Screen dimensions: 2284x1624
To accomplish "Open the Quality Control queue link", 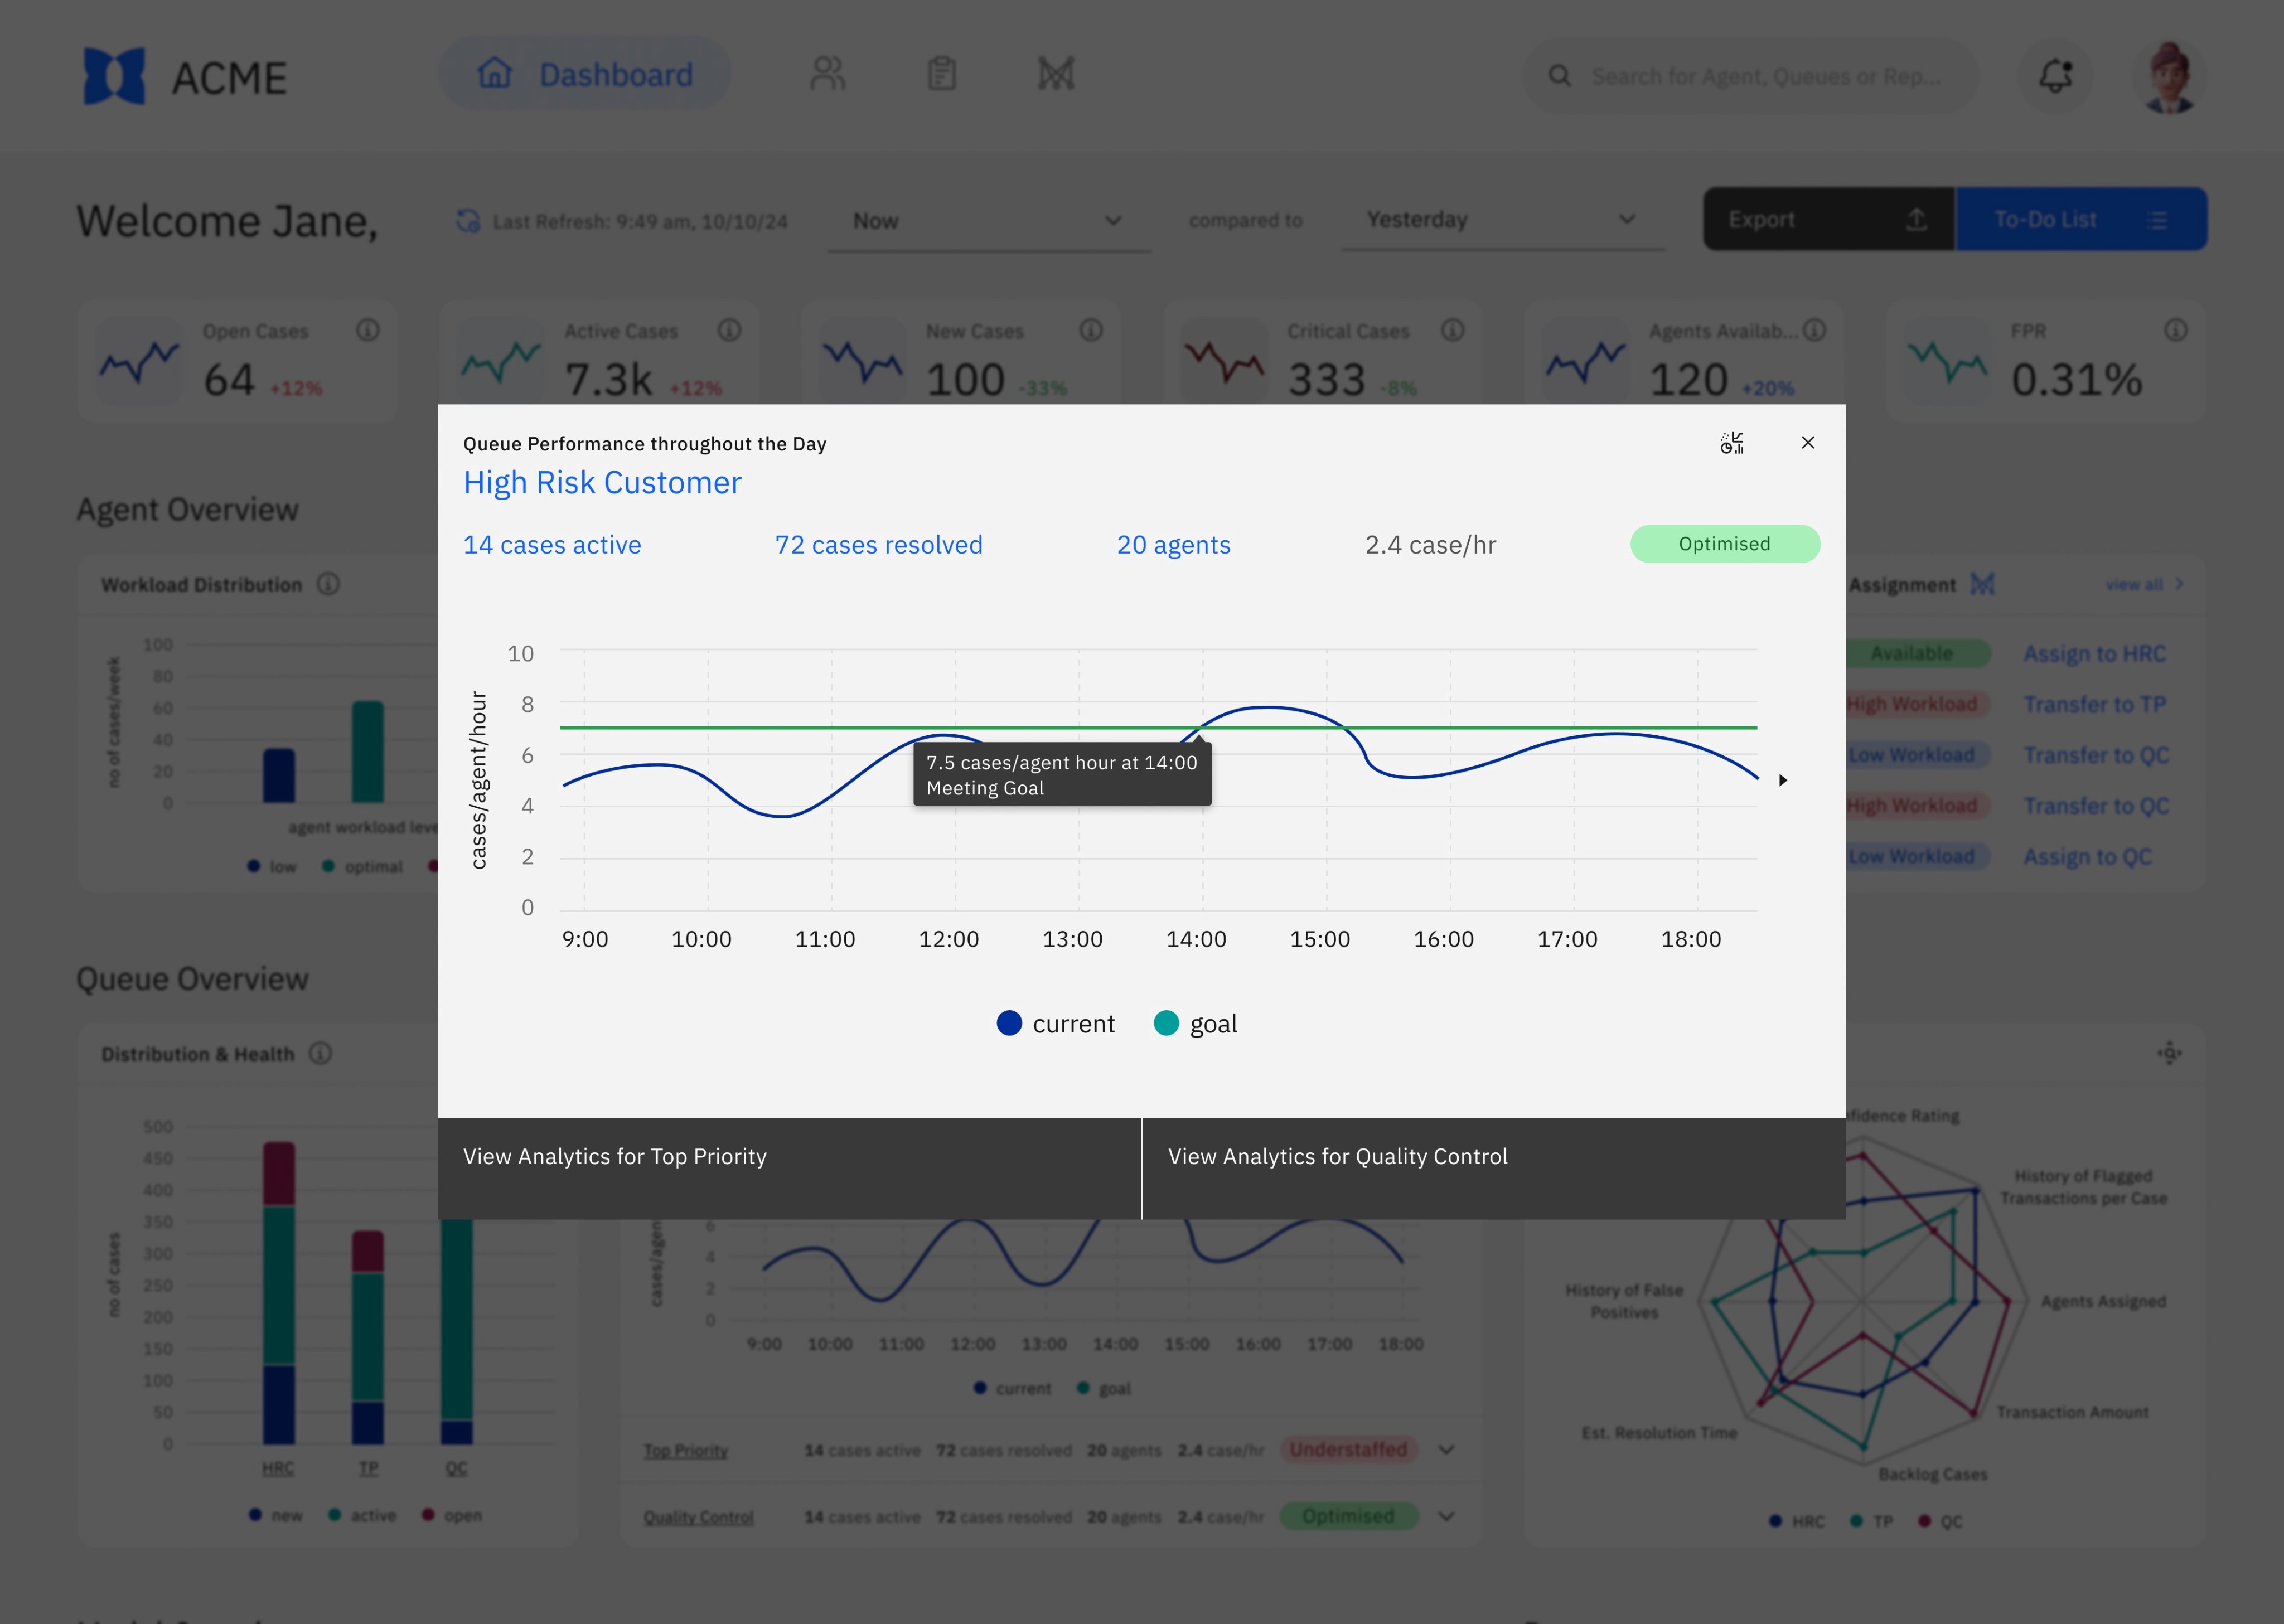I will 698,1518.
